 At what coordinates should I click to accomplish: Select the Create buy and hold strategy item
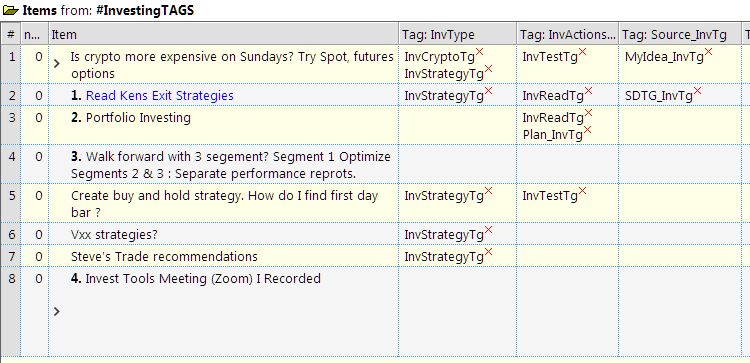[x=225, y=204]
